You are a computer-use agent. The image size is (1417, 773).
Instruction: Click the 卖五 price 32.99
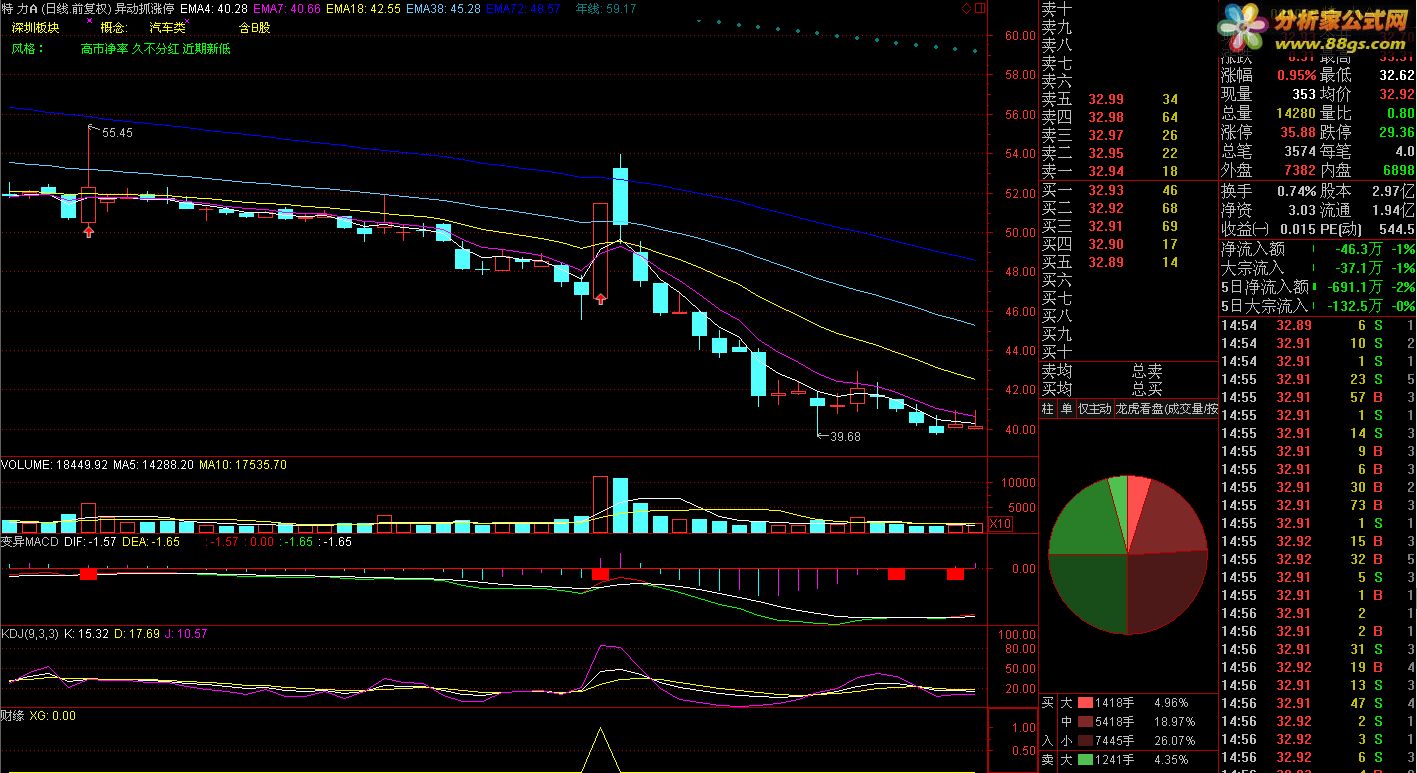pos(1106,100)
